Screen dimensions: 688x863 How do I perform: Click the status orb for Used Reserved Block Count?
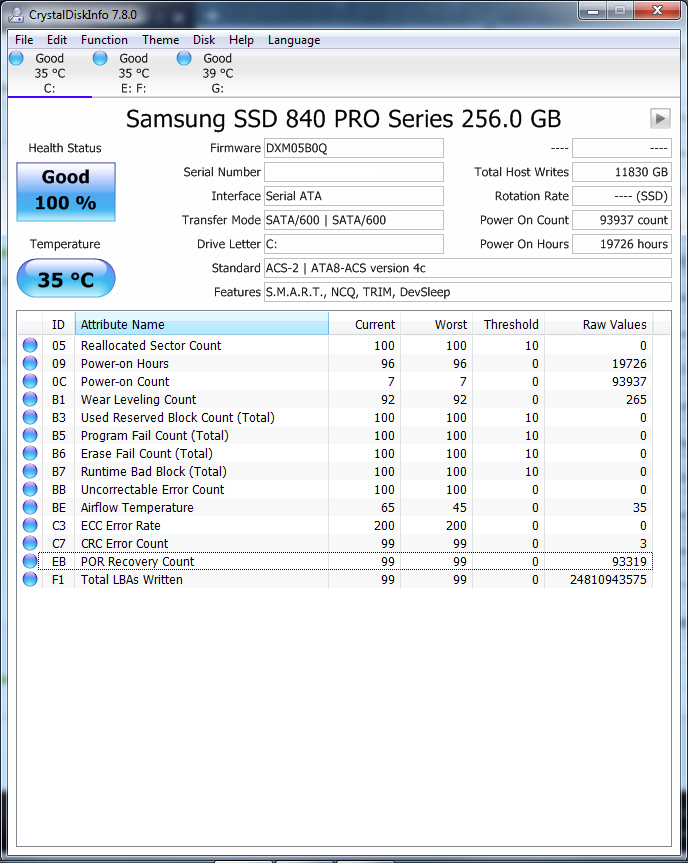[30, 417]
